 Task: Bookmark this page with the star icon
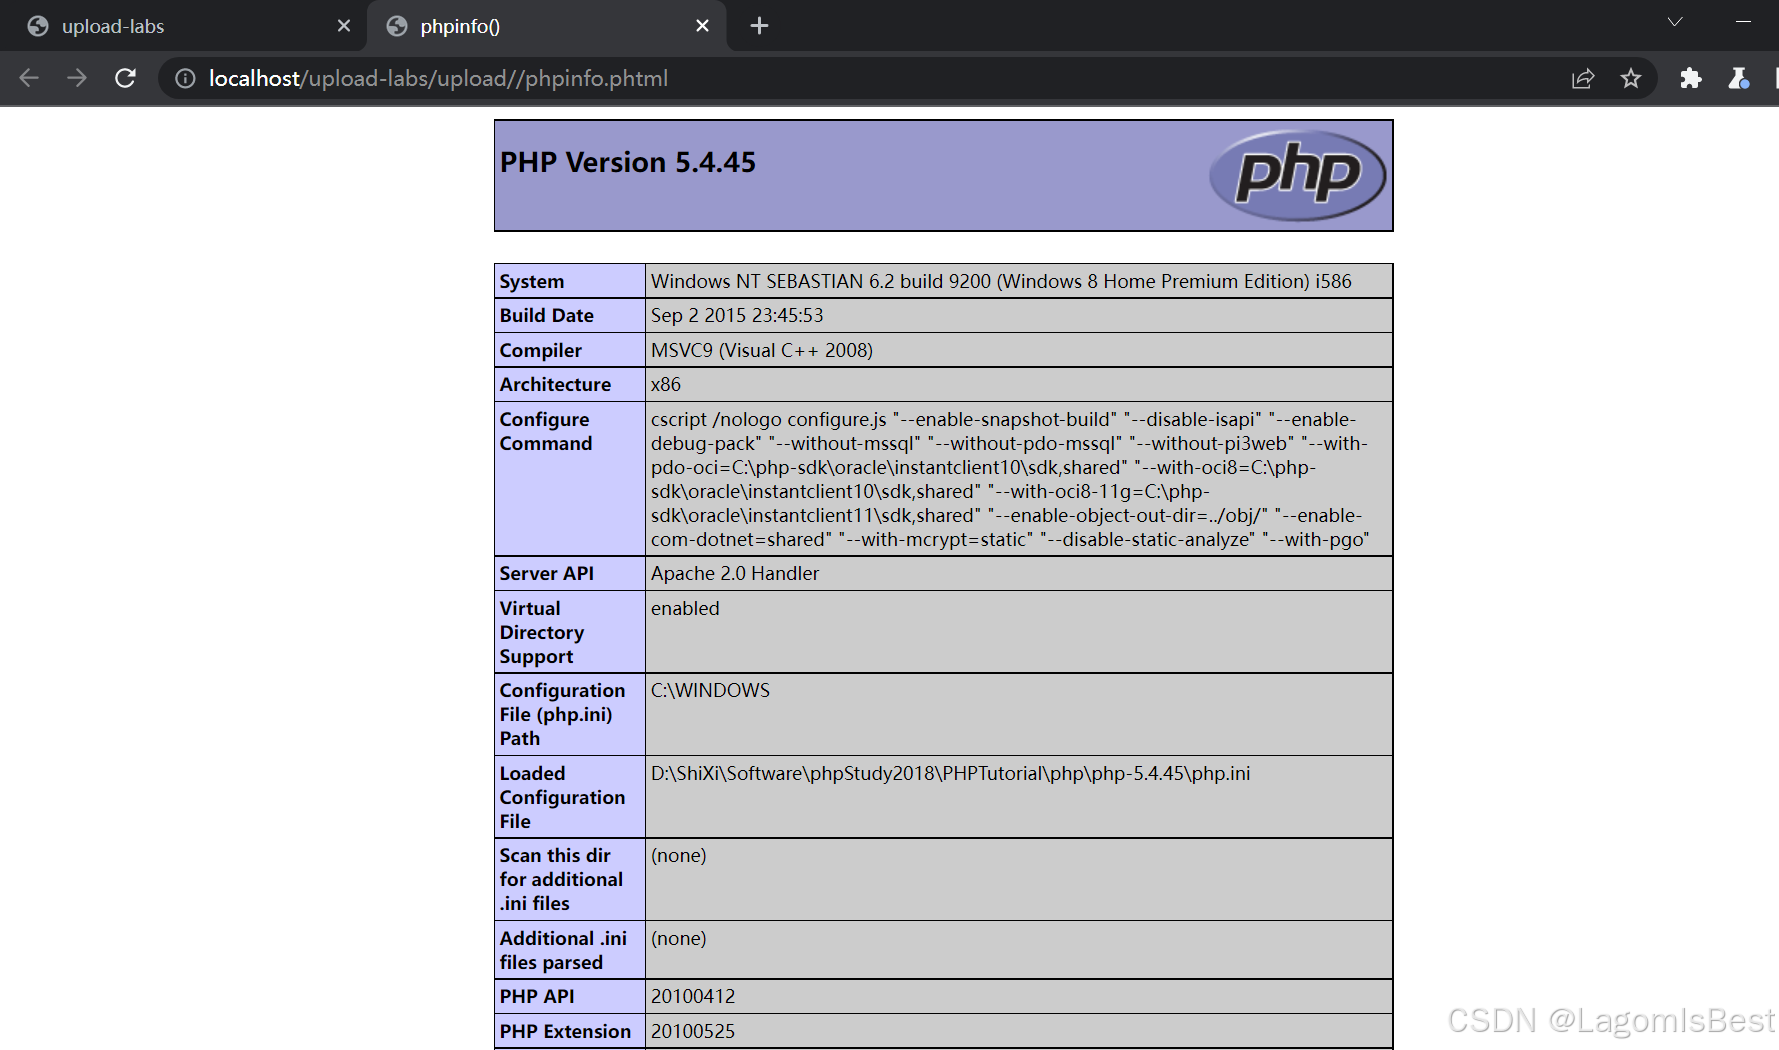(1631, 78)
